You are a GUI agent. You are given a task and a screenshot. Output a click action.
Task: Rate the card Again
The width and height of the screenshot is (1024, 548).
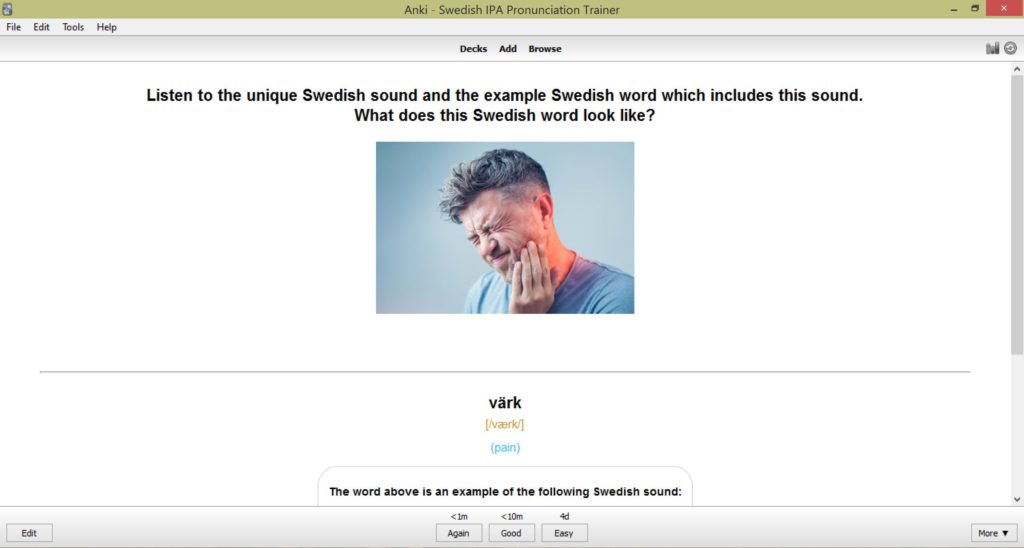(458, 533)
